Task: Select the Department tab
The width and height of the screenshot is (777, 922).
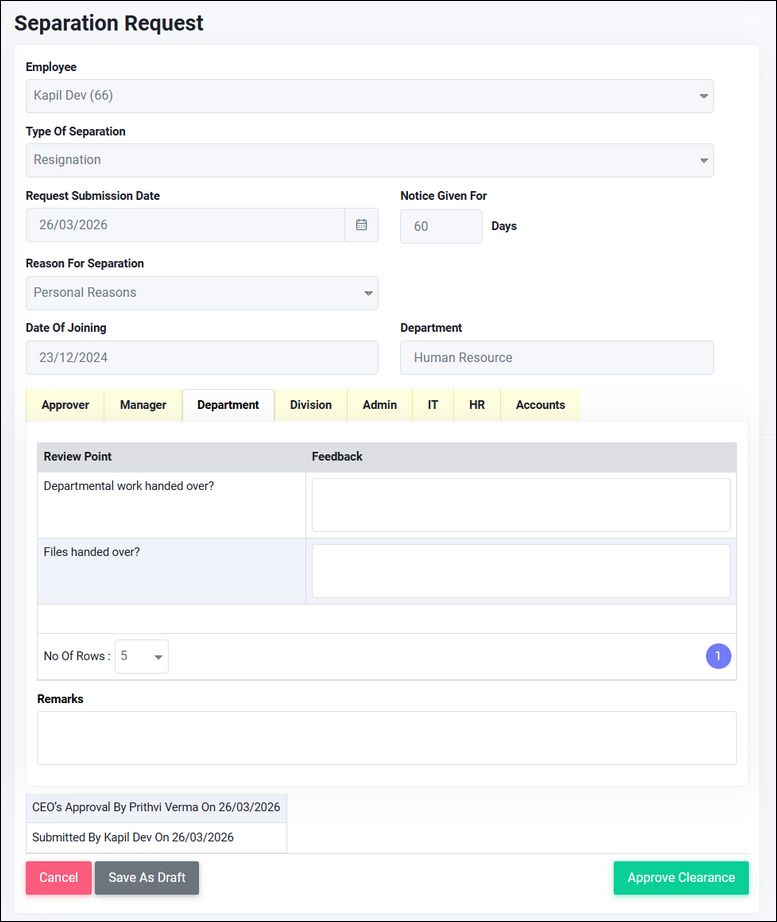Action: coord(228,405)
